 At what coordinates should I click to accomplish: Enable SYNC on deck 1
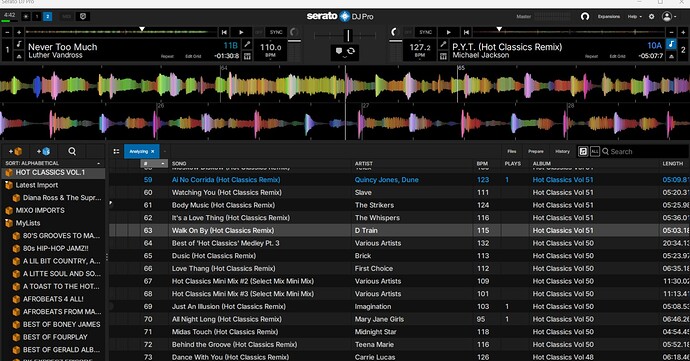click(x=276, y=32)
